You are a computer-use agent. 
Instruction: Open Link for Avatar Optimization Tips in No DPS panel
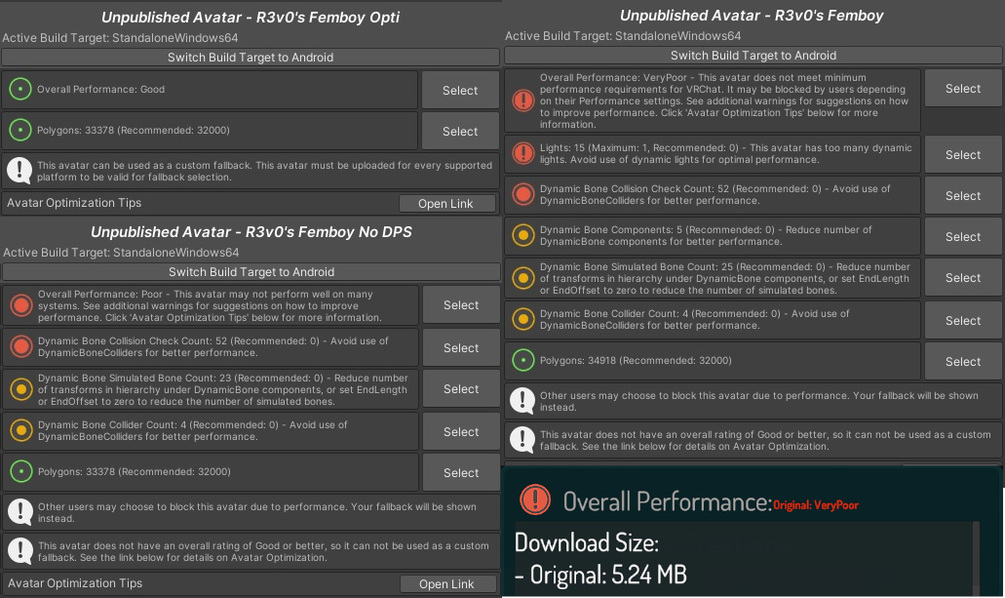(x=447, y=584)
